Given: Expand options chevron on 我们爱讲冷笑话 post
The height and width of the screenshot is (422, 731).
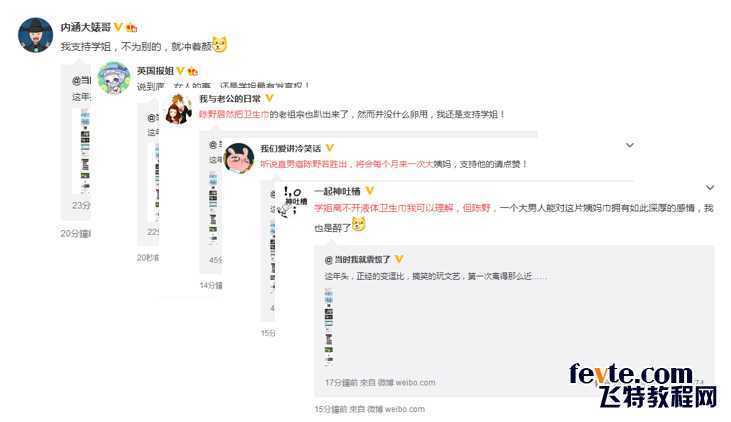Looking at the screenshot, I should coord(630,145).
